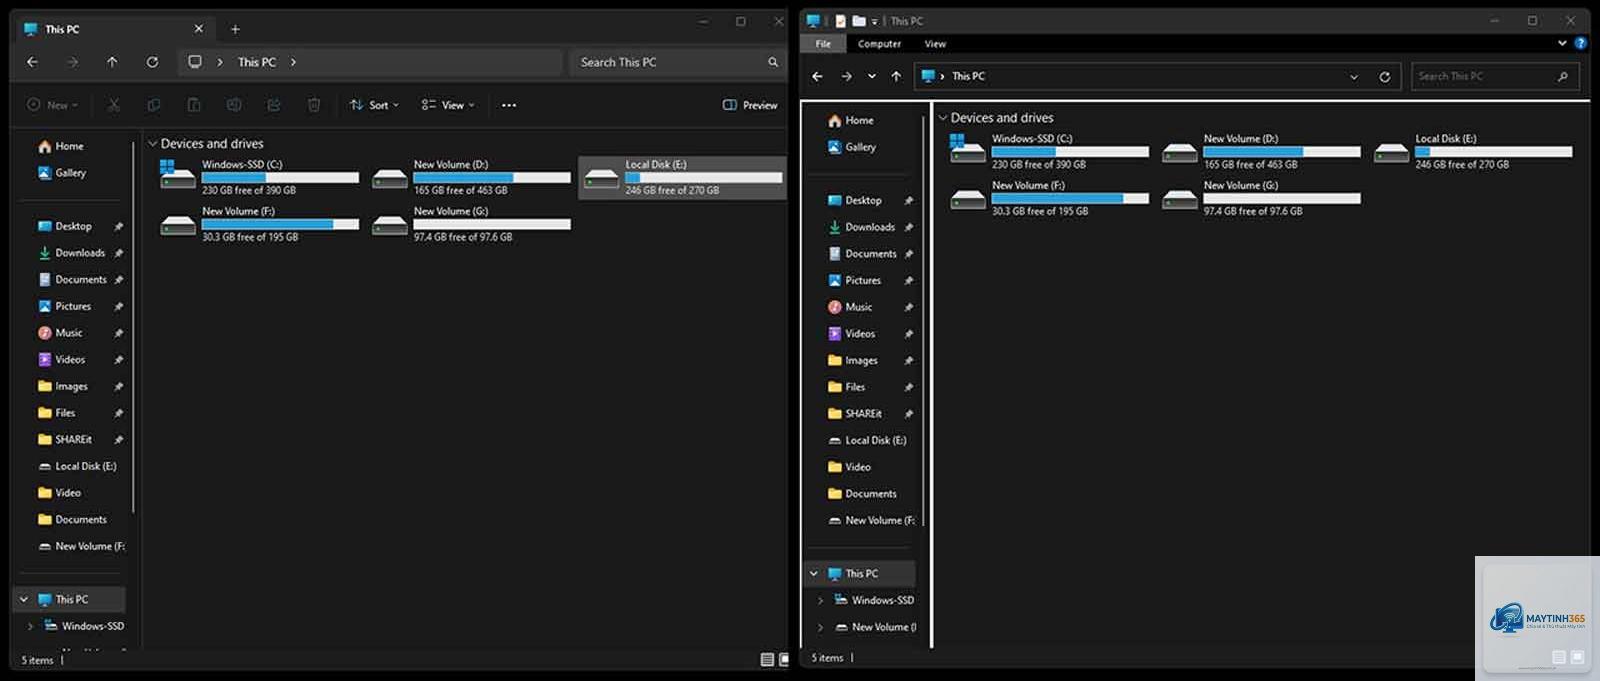This screenshot has width=1600, height=681.
Task: Open SHAREit folder in right window sidebar
Action: [x=856, y=414]
